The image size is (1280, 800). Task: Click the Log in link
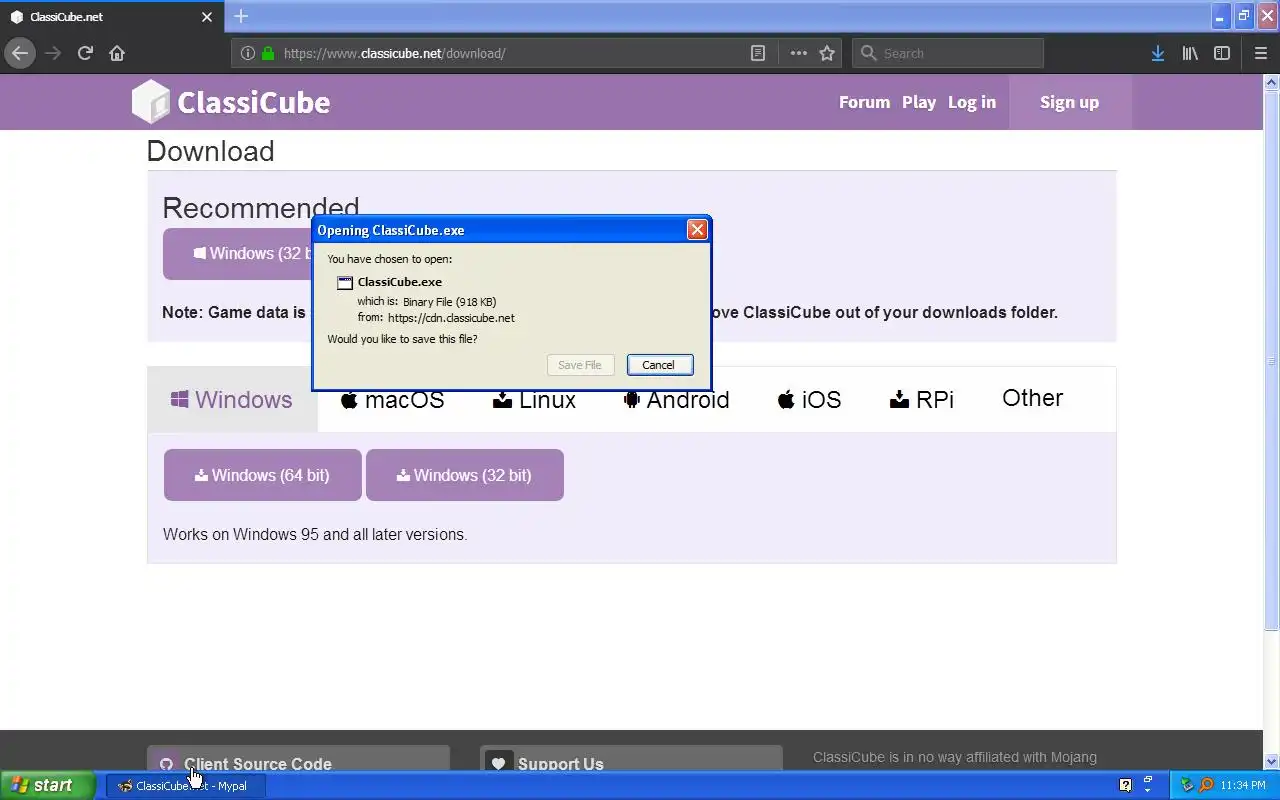pos(972,102)
